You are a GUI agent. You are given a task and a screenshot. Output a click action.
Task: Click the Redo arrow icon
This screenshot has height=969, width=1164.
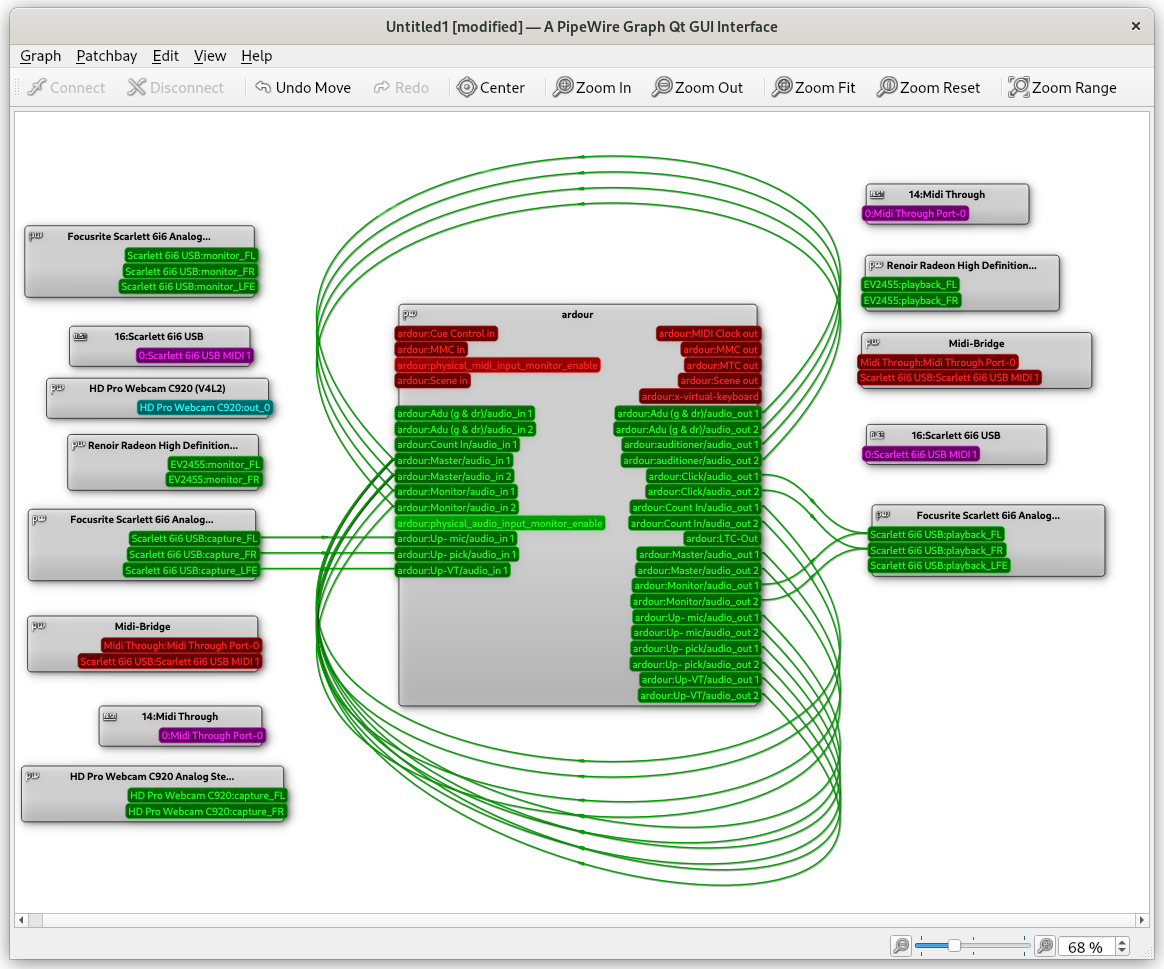[x=382, y=87]
